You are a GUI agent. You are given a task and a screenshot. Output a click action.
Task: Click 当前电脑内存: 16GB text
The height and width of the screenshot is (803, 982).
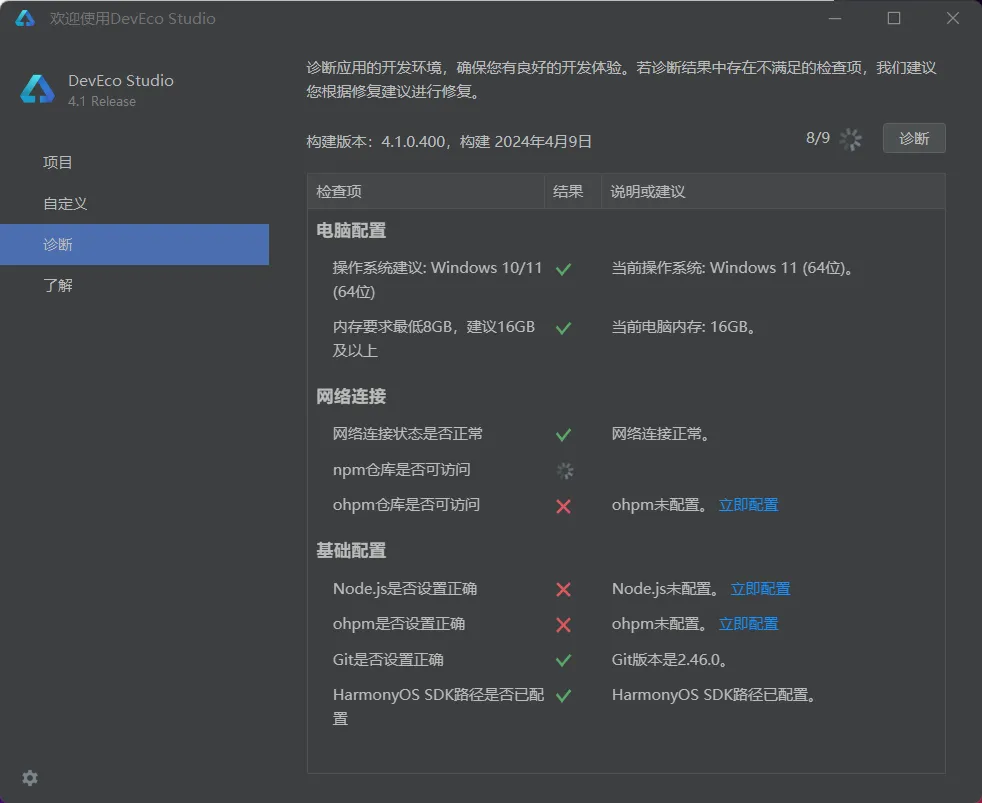coord(684,327)
